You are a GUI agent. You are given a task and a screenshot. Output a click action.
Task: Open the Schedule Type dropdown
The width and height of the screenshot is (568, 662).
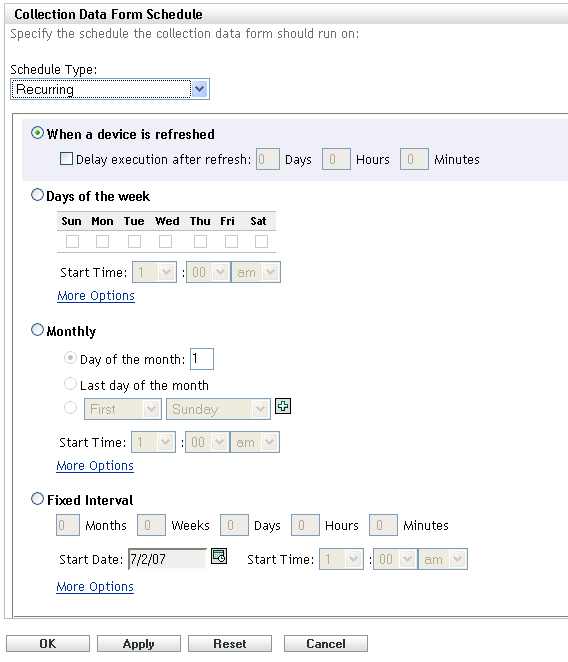coord(110,89)
